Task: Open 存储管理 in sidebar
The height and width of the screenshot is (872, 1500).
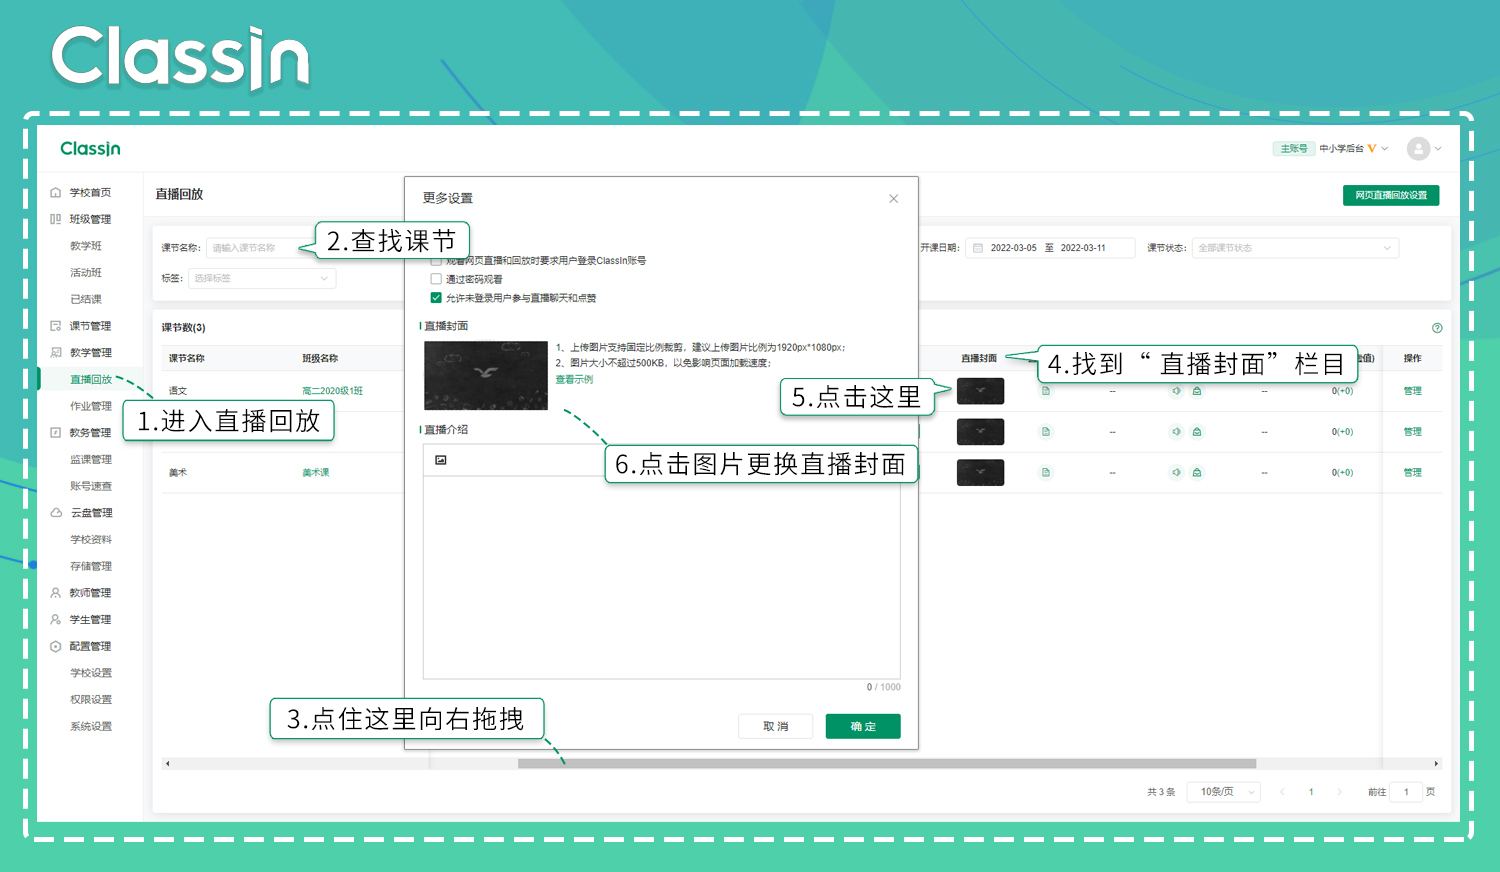Action: click(x=91, y=566)
